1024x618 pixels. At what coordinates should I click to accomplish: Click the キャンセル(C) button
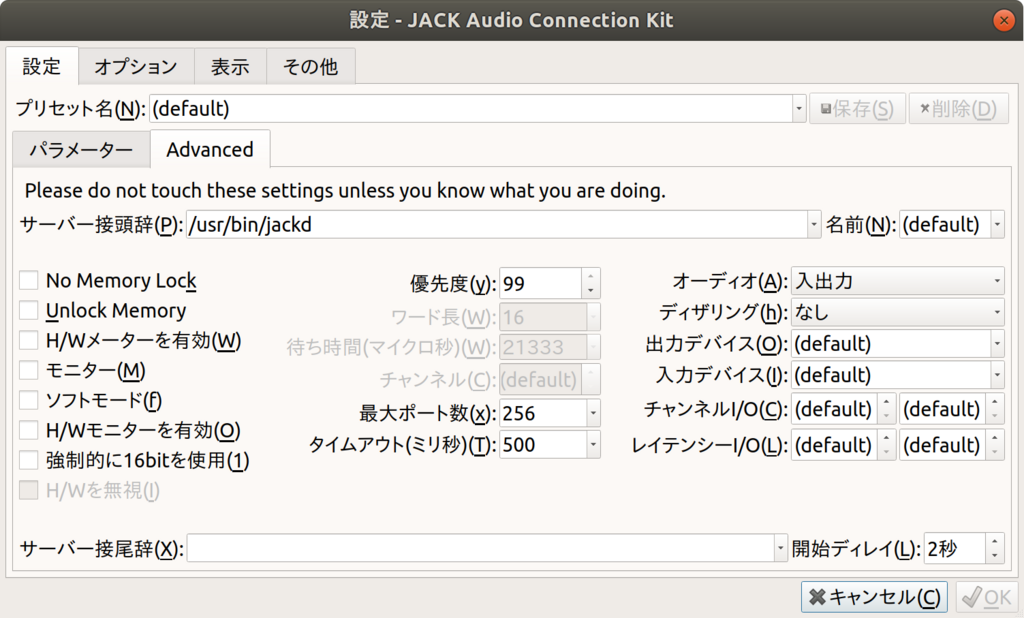coord(874,596)
